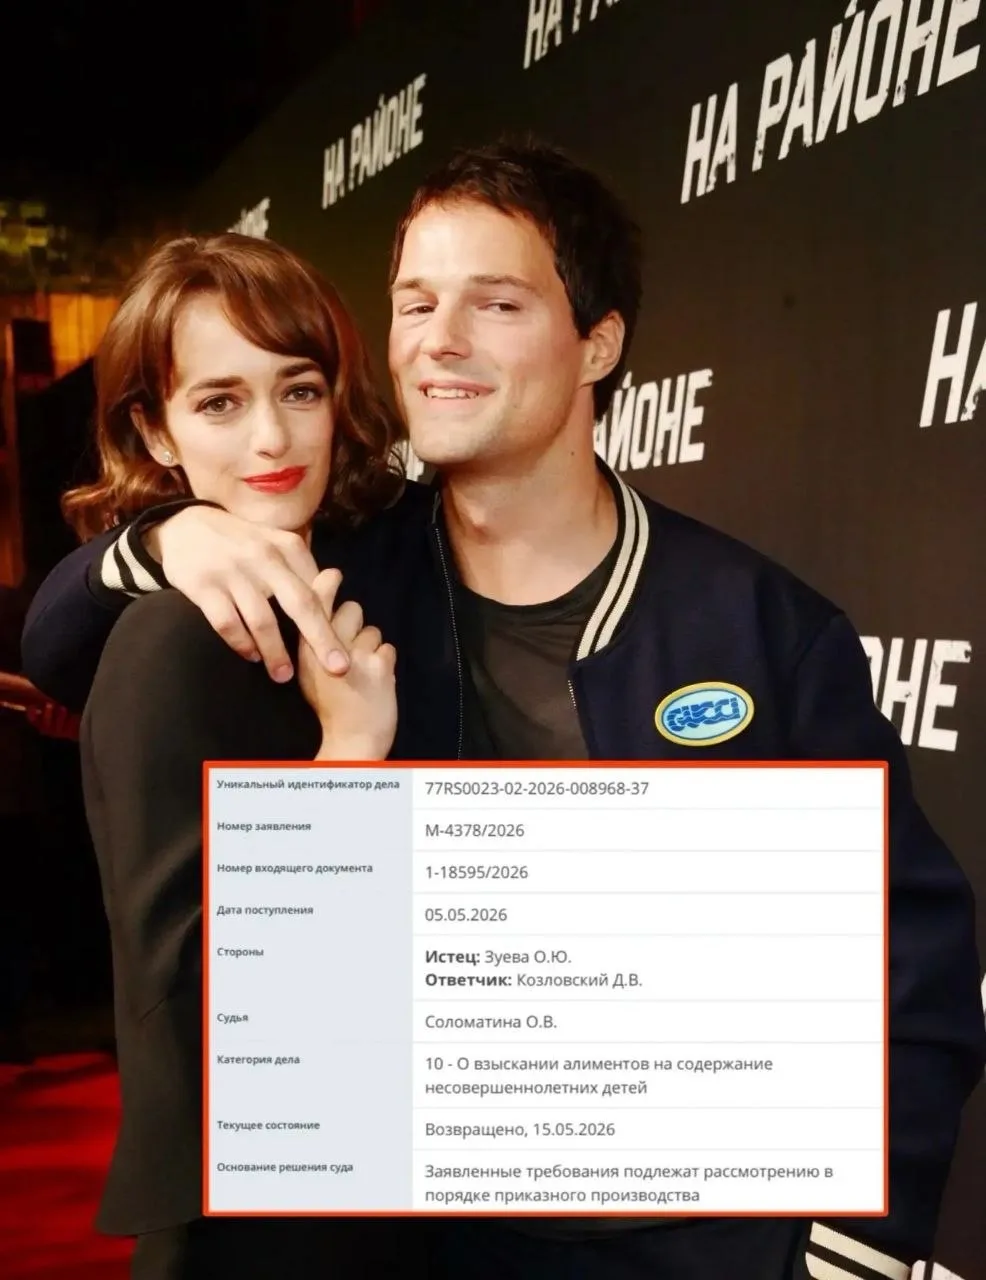Click the case ID value 77RS0023-02-2026-008968-37
Viewport: 986px width, 1280px height.
pyautogui.click(x=537, y=788)
